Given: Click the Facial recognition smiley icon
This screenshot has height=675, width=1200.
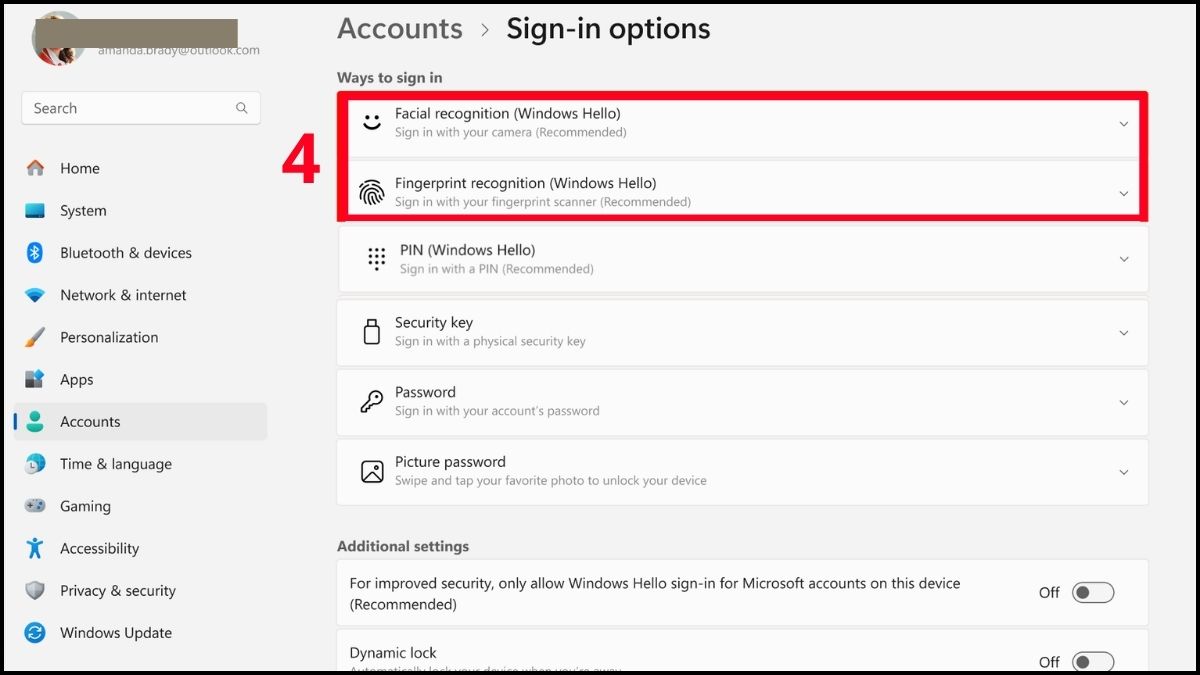Looking at the screenshot, I should click(x=372, y=122).
